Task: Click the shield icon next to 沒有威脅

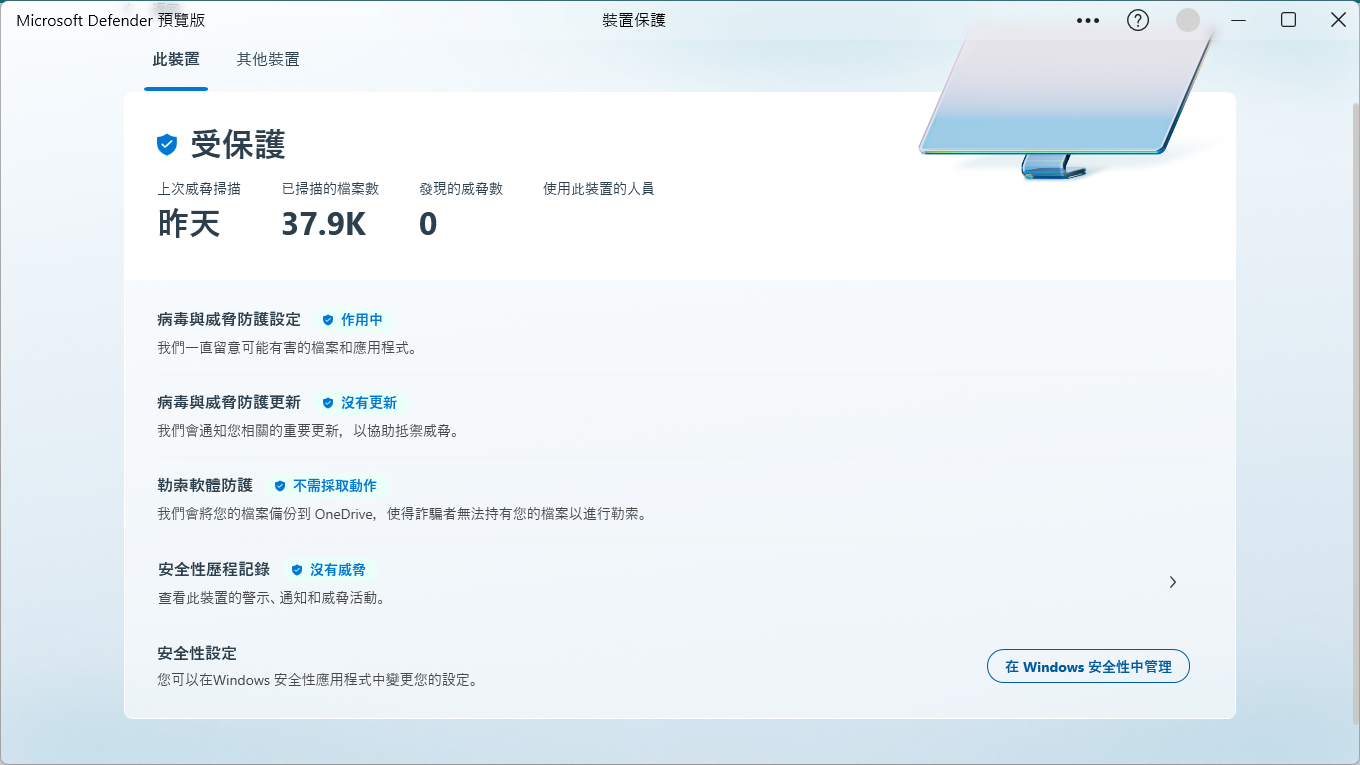Action: click(297, 570)
